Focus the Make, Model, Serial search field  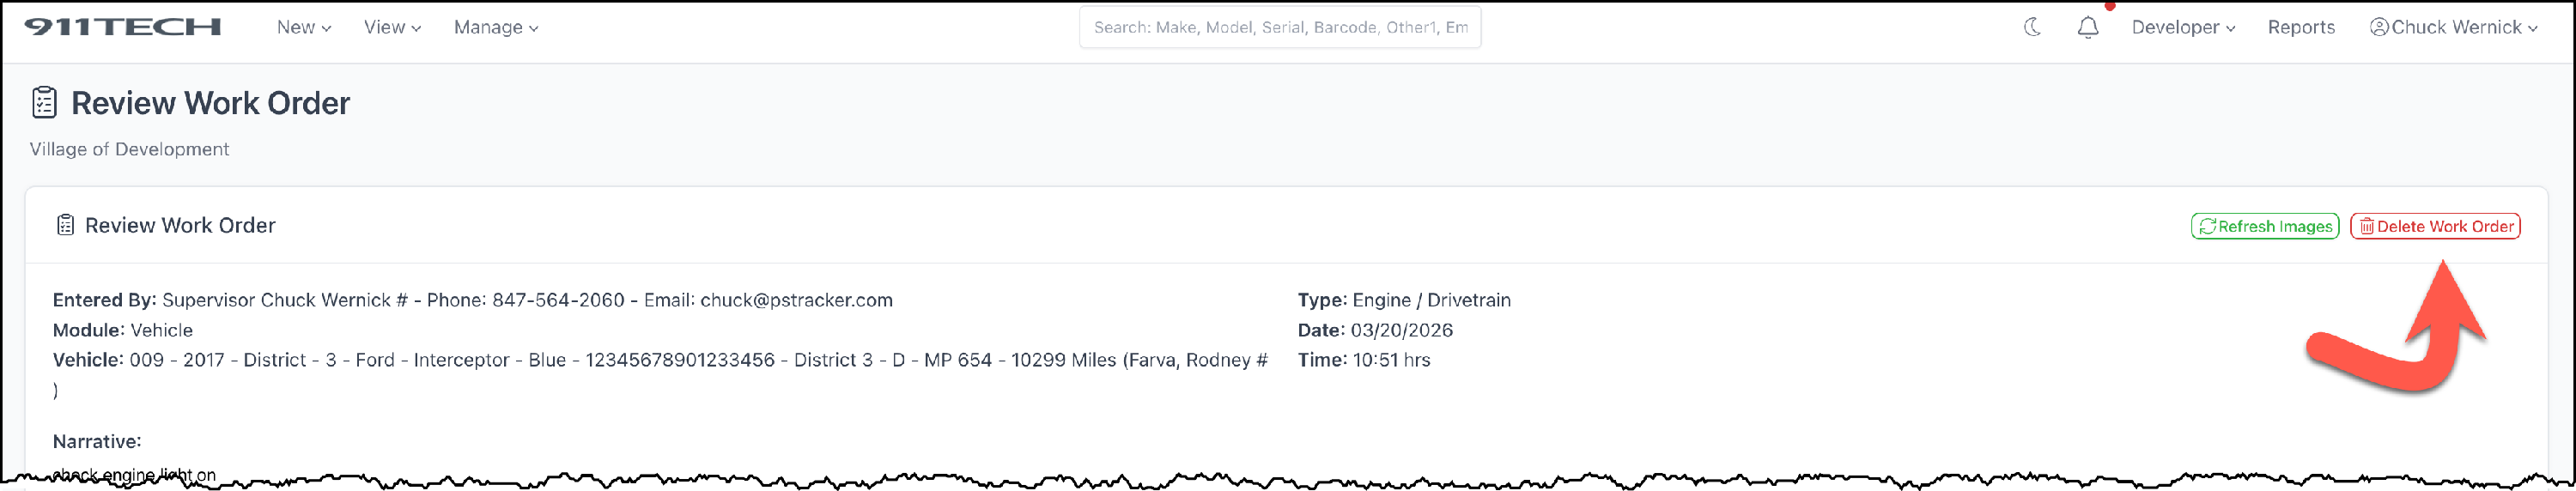(1279, 27)
